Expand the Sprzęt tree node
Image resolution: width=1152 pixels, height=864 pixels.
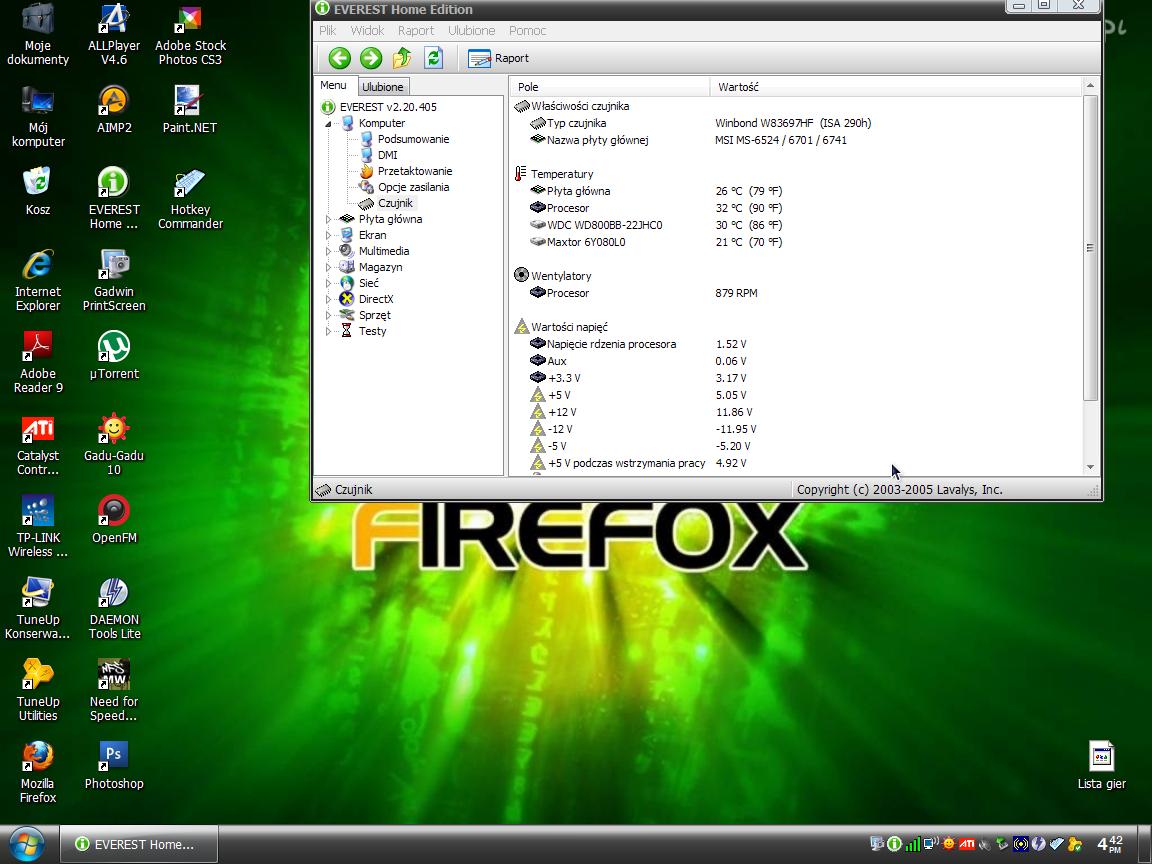coord(328,315)
